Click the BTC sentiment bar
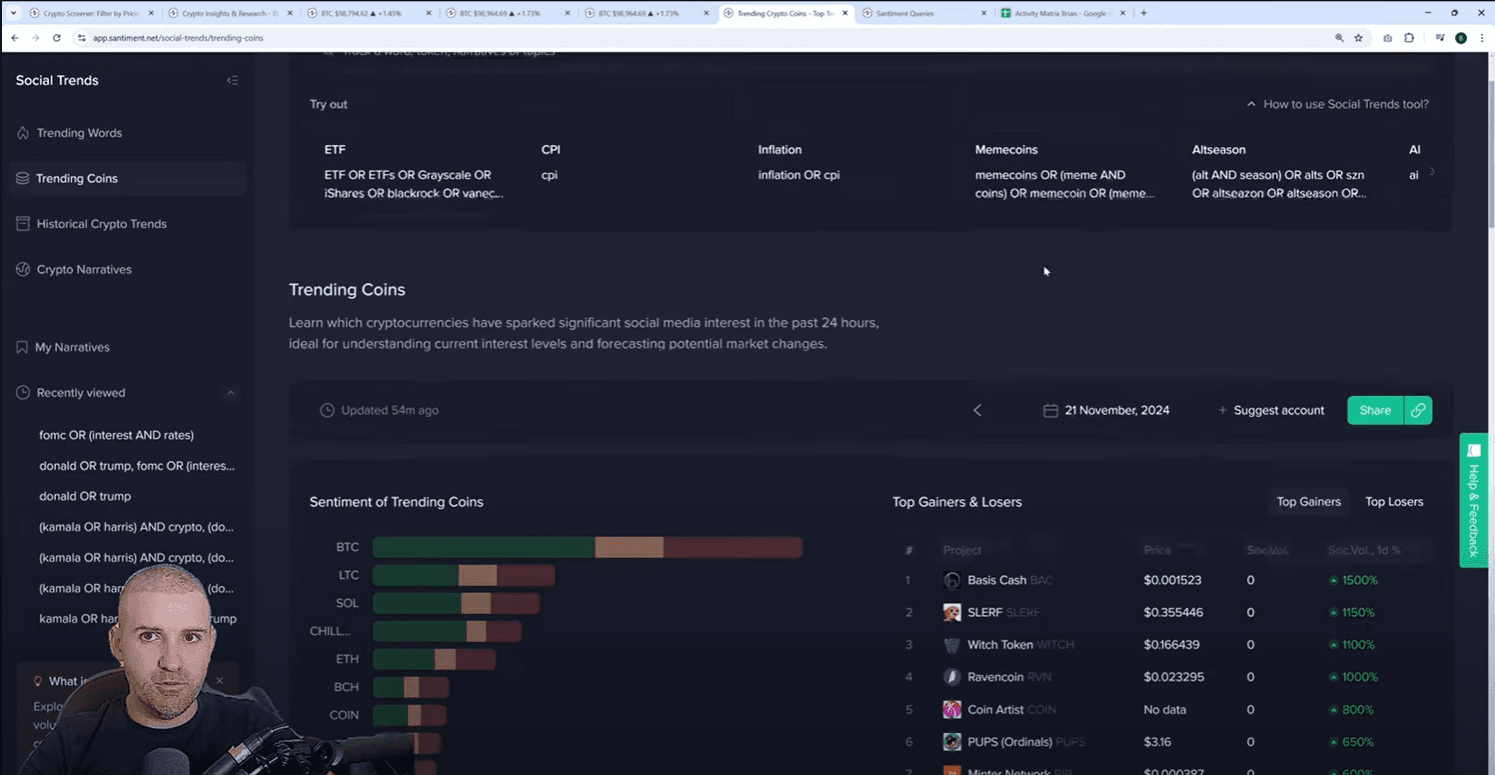Image resolution: width=1495 pixels, height=775 pixels. 587,547
